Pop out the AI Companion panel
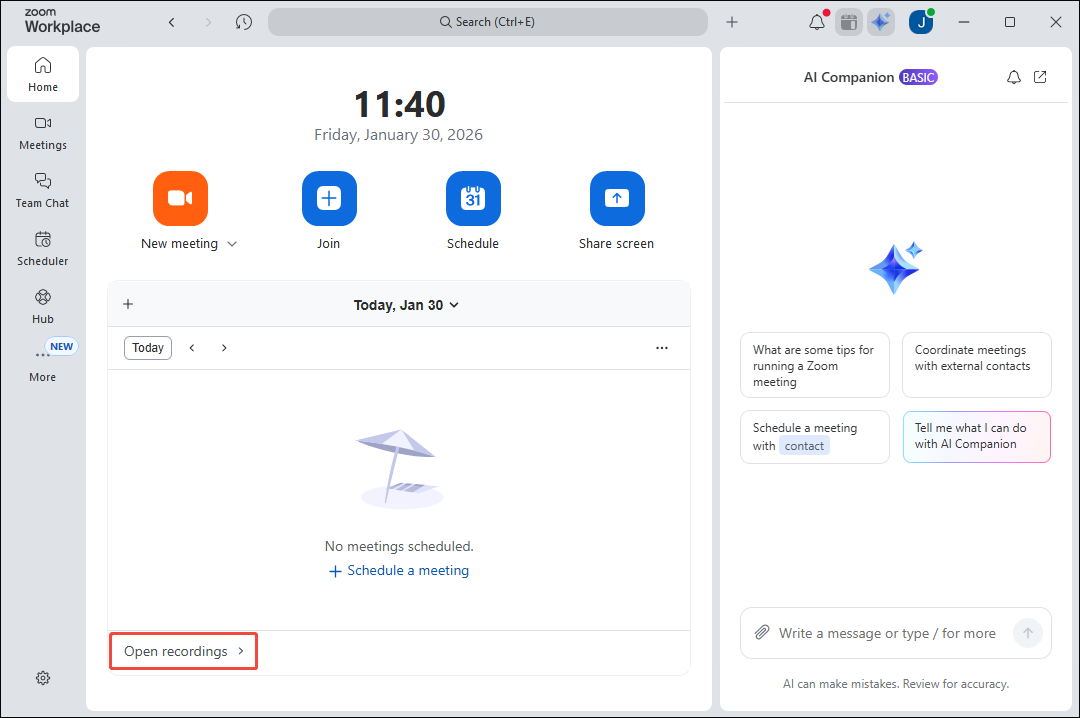 point(1040,77)
